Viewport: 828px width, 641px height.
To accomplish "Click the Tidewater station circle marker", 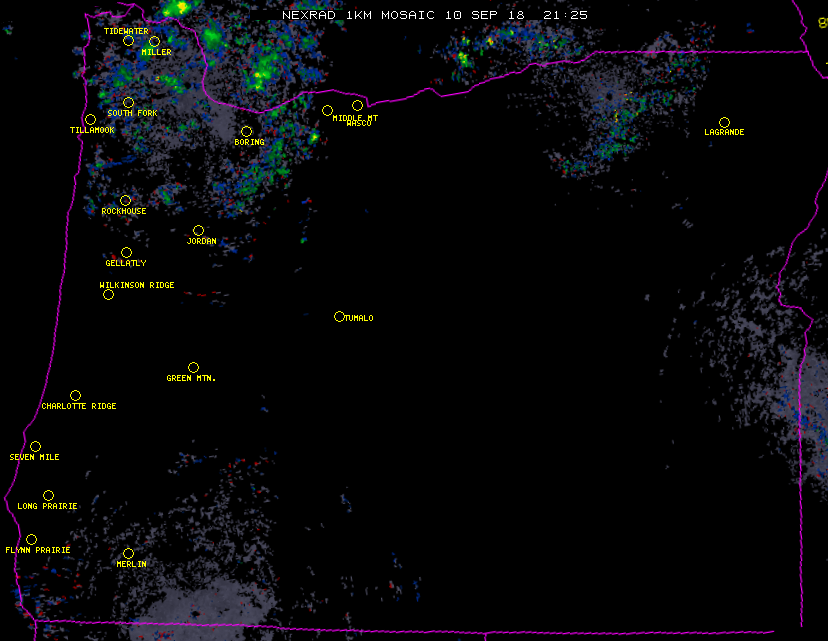I will [128, 41].
